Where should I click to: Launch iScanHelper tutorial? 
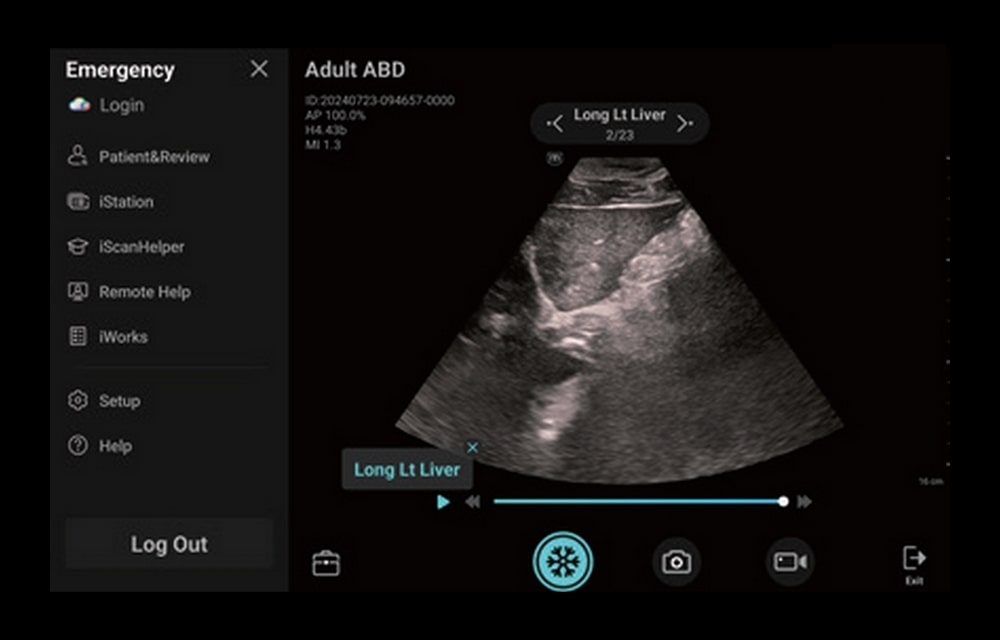127,247
